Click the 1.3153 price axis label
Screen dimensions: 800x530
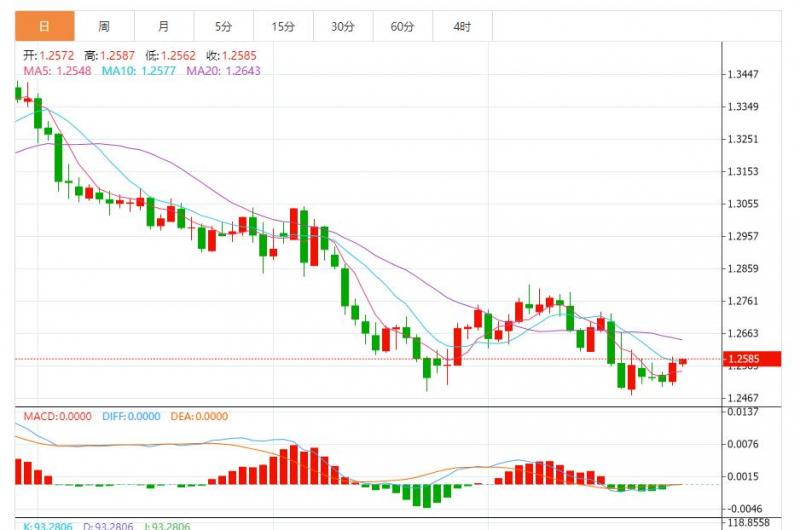click(743, 171)
